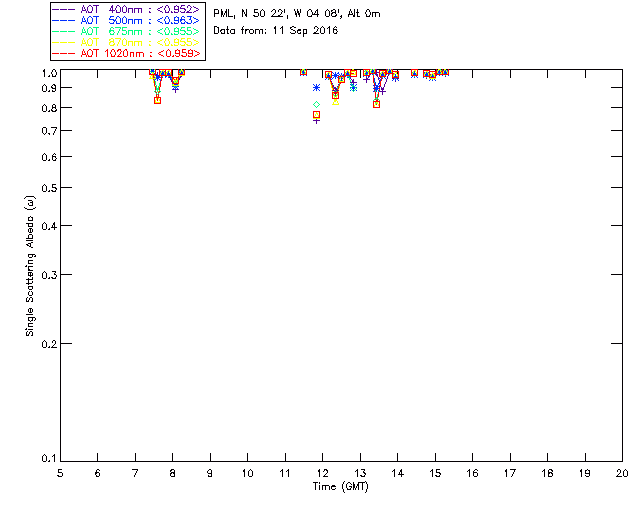
Task: Click the isolated green diamond point near hour 12
Action: click(316, 105)
